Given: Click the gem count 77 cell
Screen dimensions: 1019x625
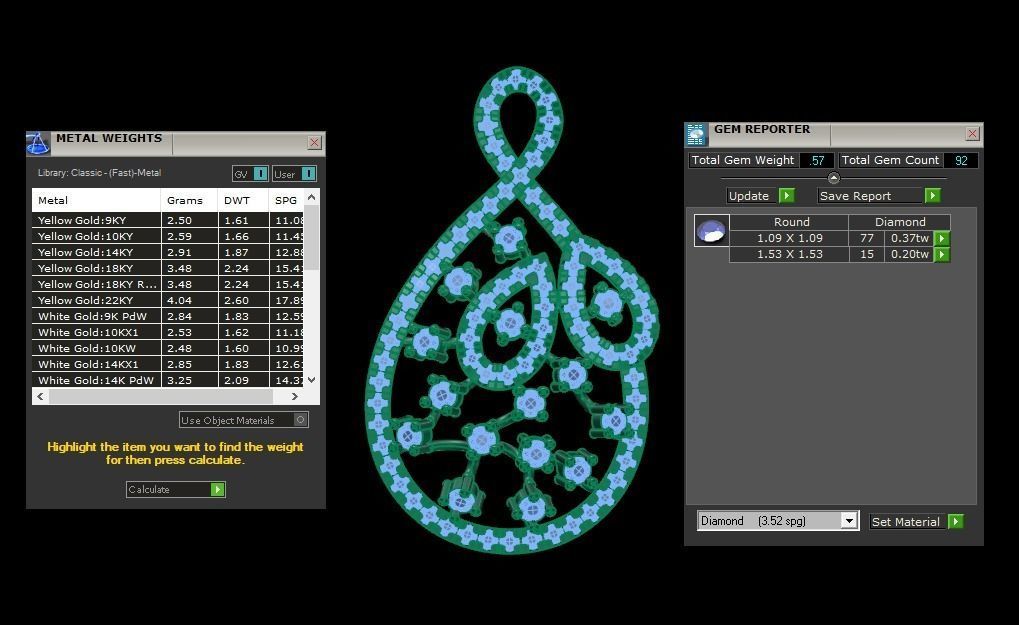Looking at the screenshot, I should 866,238.
